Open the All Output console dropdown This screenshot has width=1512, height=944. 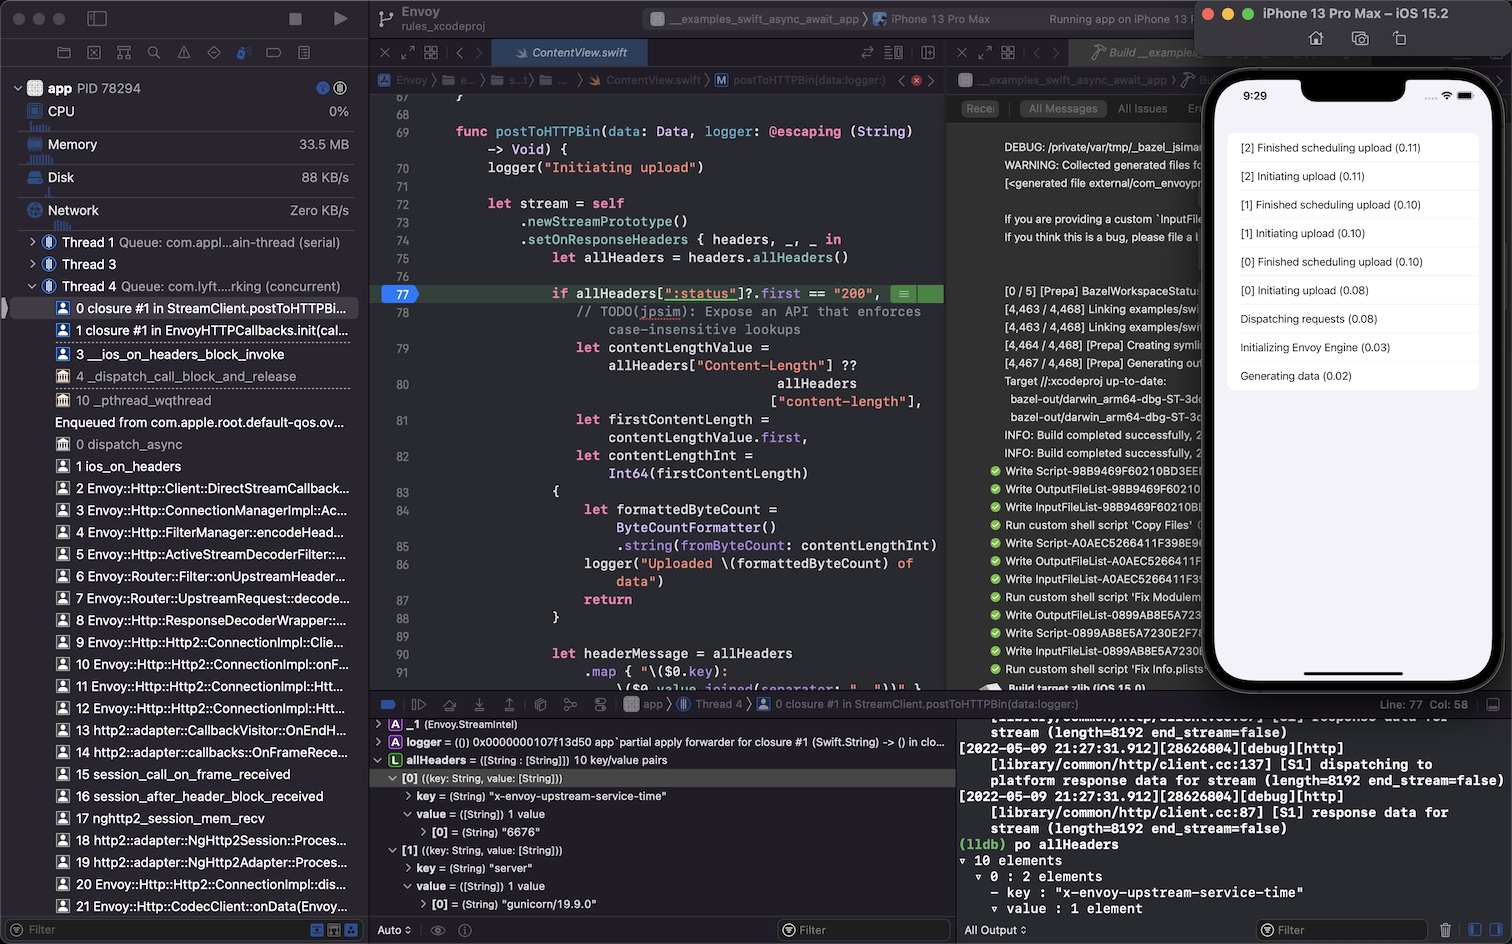[995, 930]
